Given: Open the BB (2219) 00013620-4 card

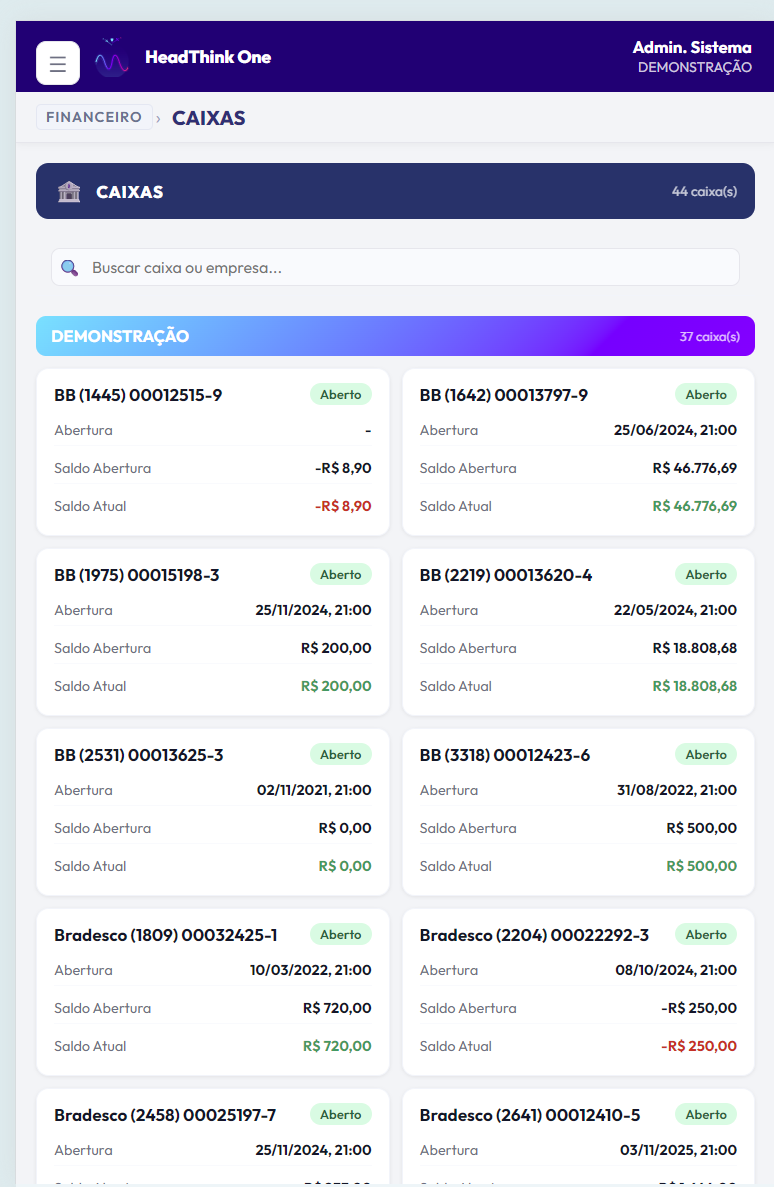Looking at the screenshot, I should 578,632.
